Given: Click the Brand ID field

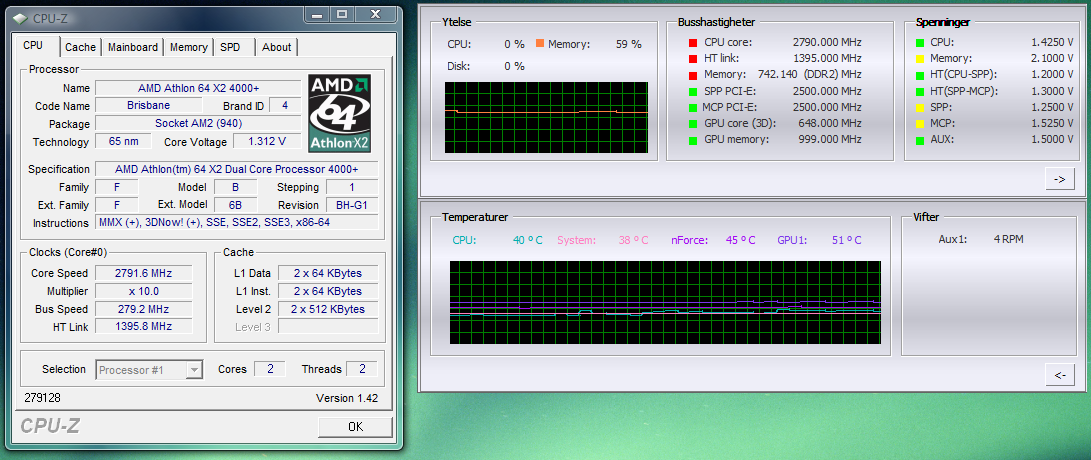Looking at the screenshot, I should point(284,106).
